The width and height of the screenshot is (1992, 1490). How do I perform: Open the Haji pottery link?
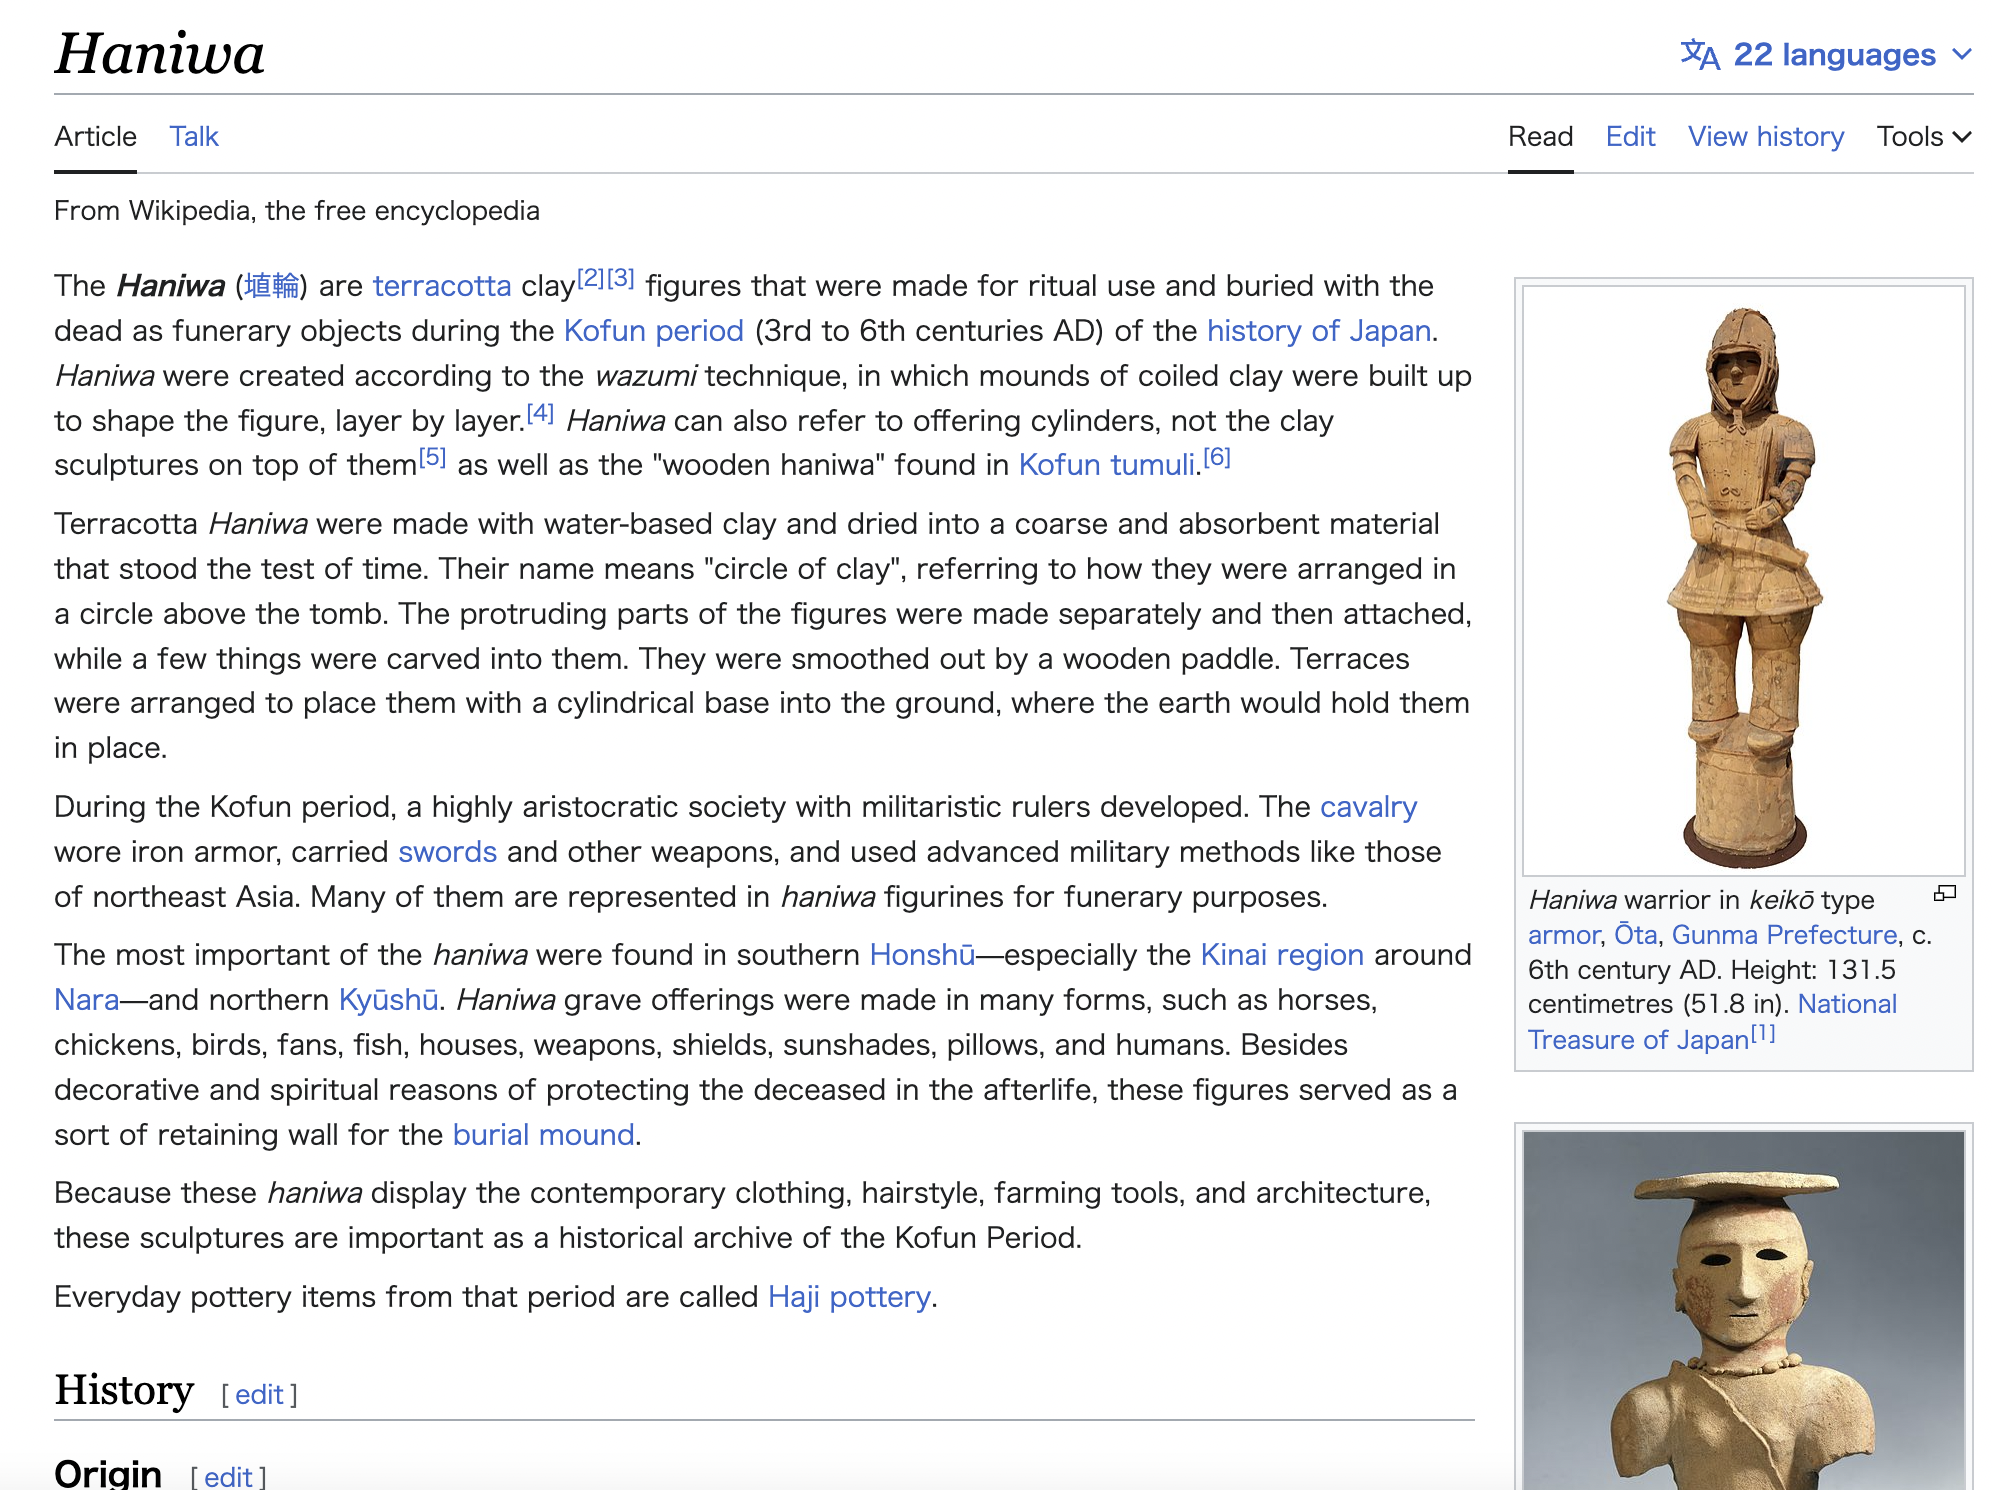tap(849, 1297)
